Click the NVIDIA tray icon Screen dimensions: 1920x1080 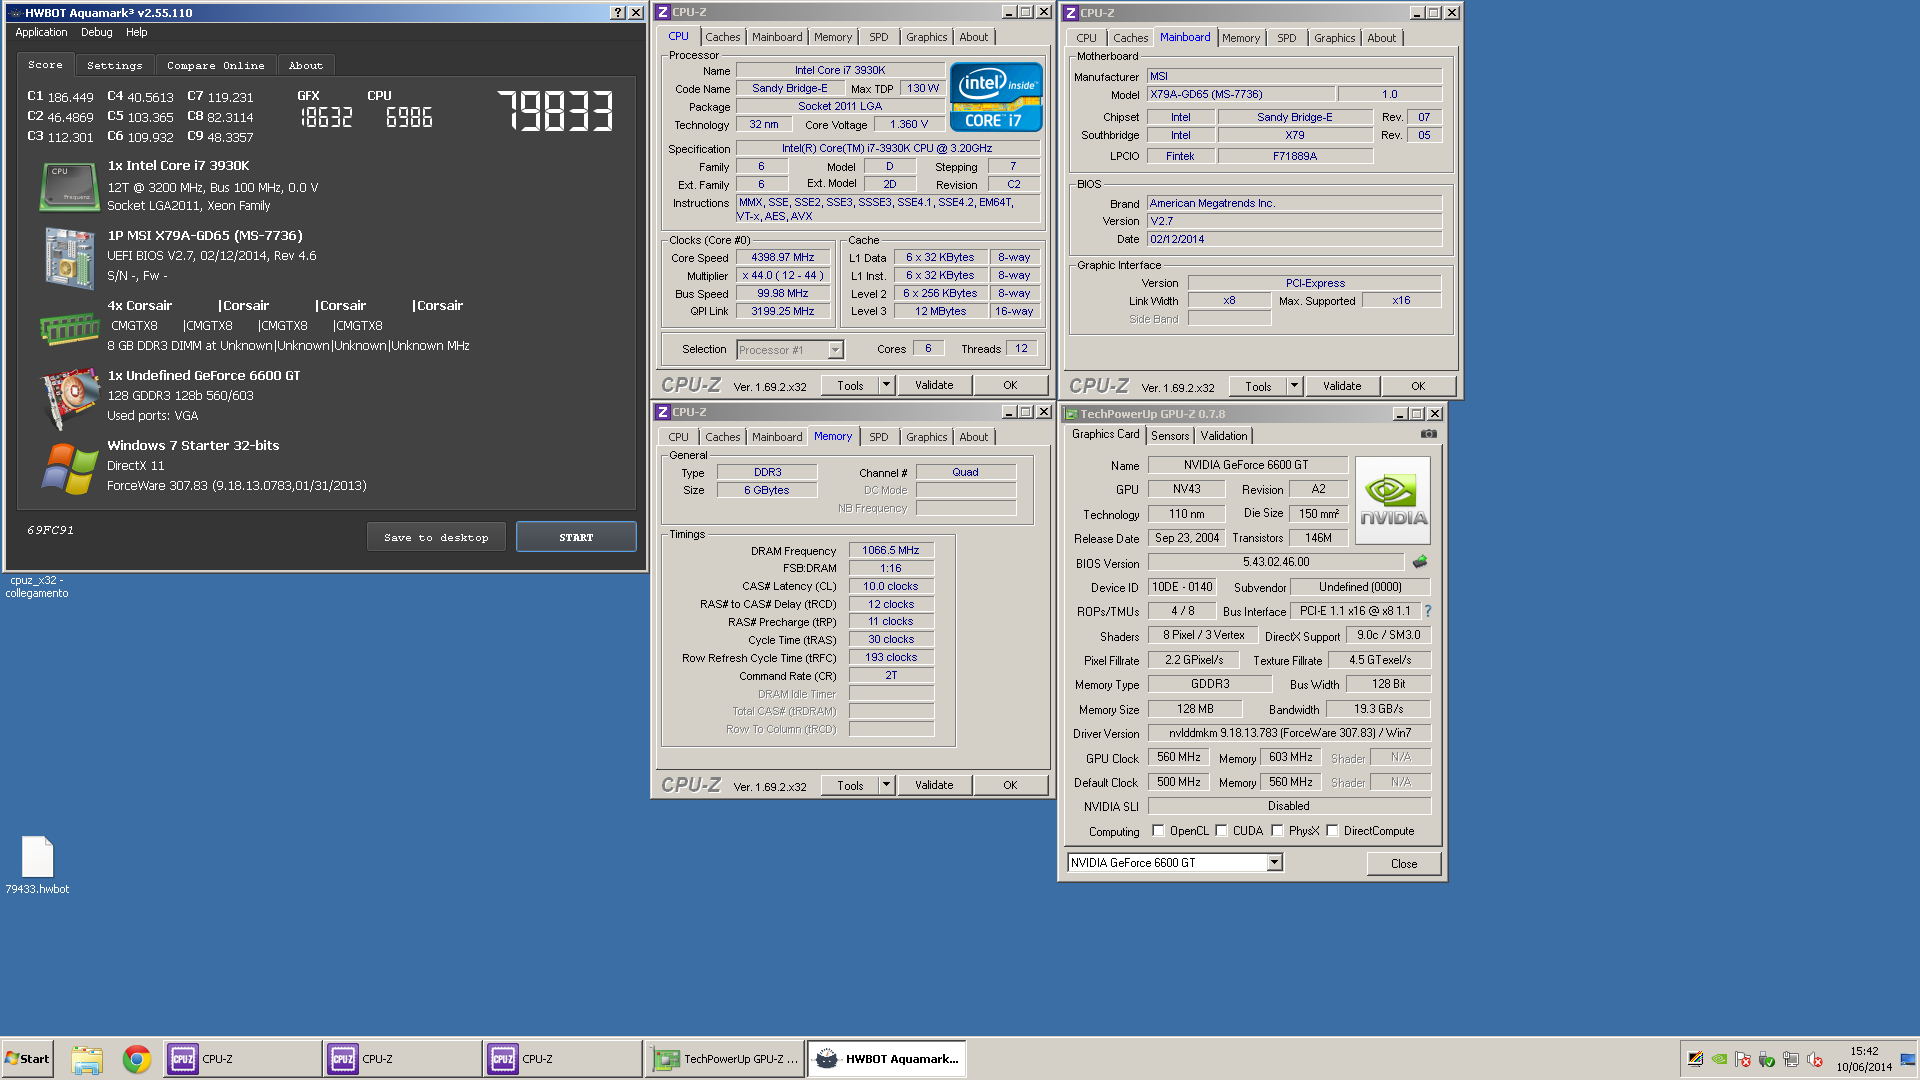[1719, 1059]
